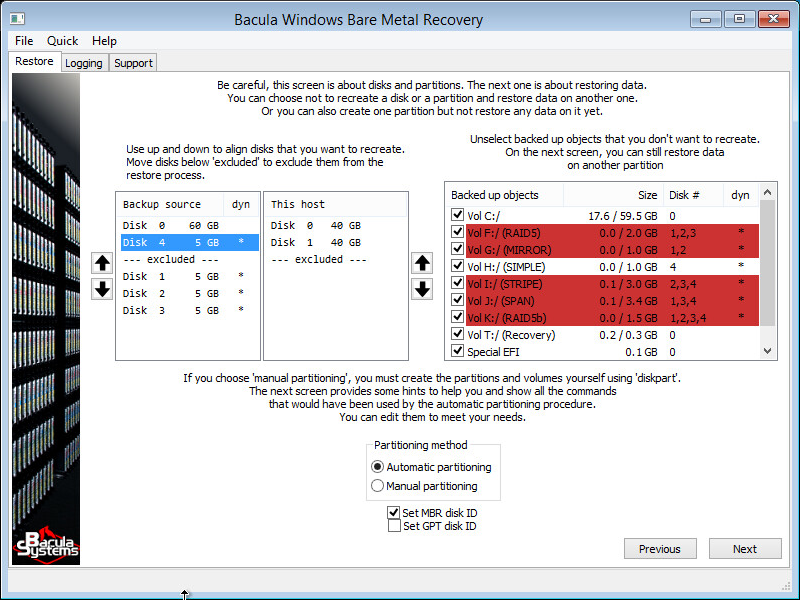Click the Disk # column header

(693, 195)
